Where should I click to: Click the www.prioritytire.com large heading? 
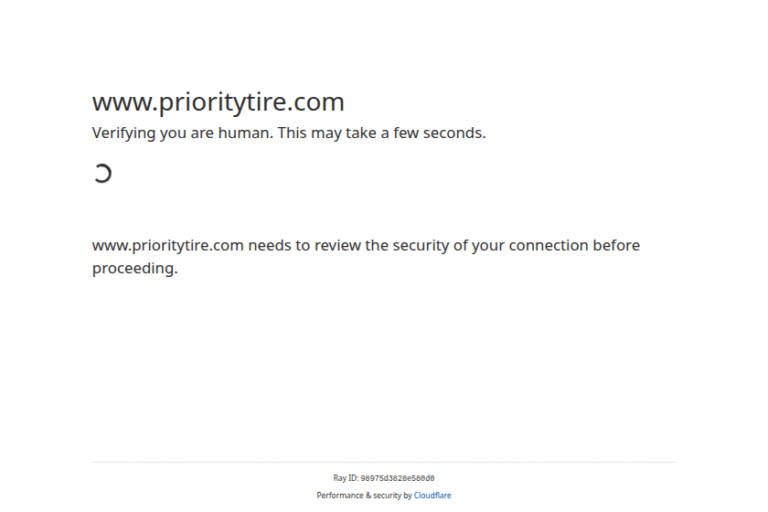(x=218, y=102)
